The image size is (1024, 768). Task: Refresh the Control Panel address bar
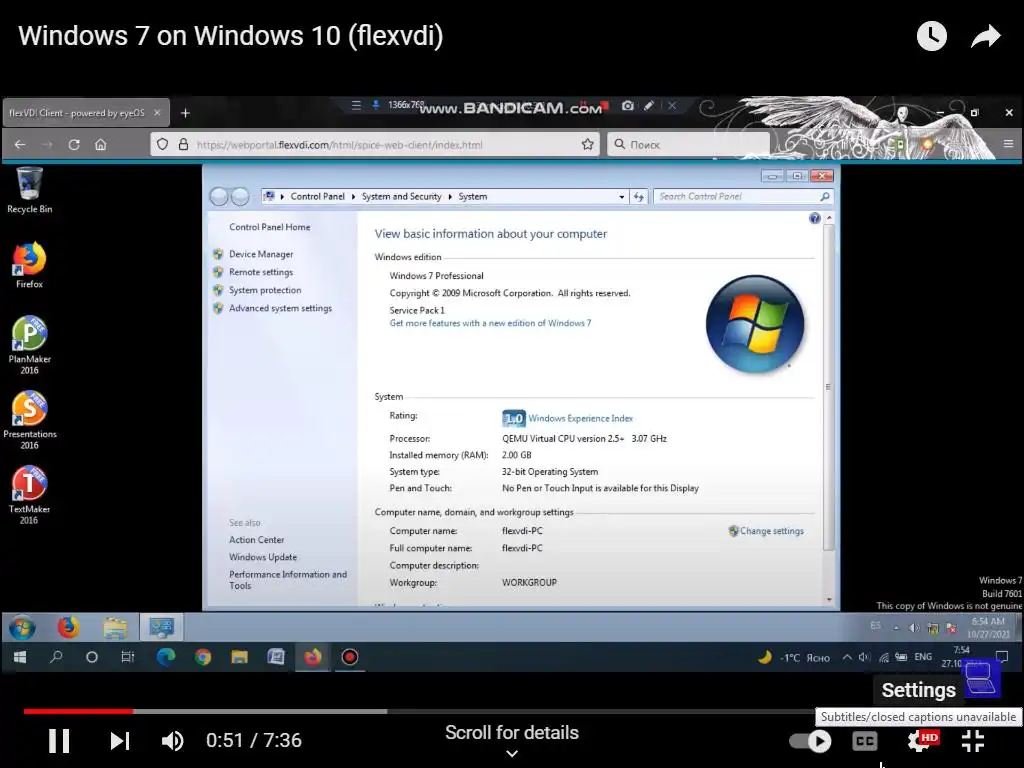[x=639, y=197]
